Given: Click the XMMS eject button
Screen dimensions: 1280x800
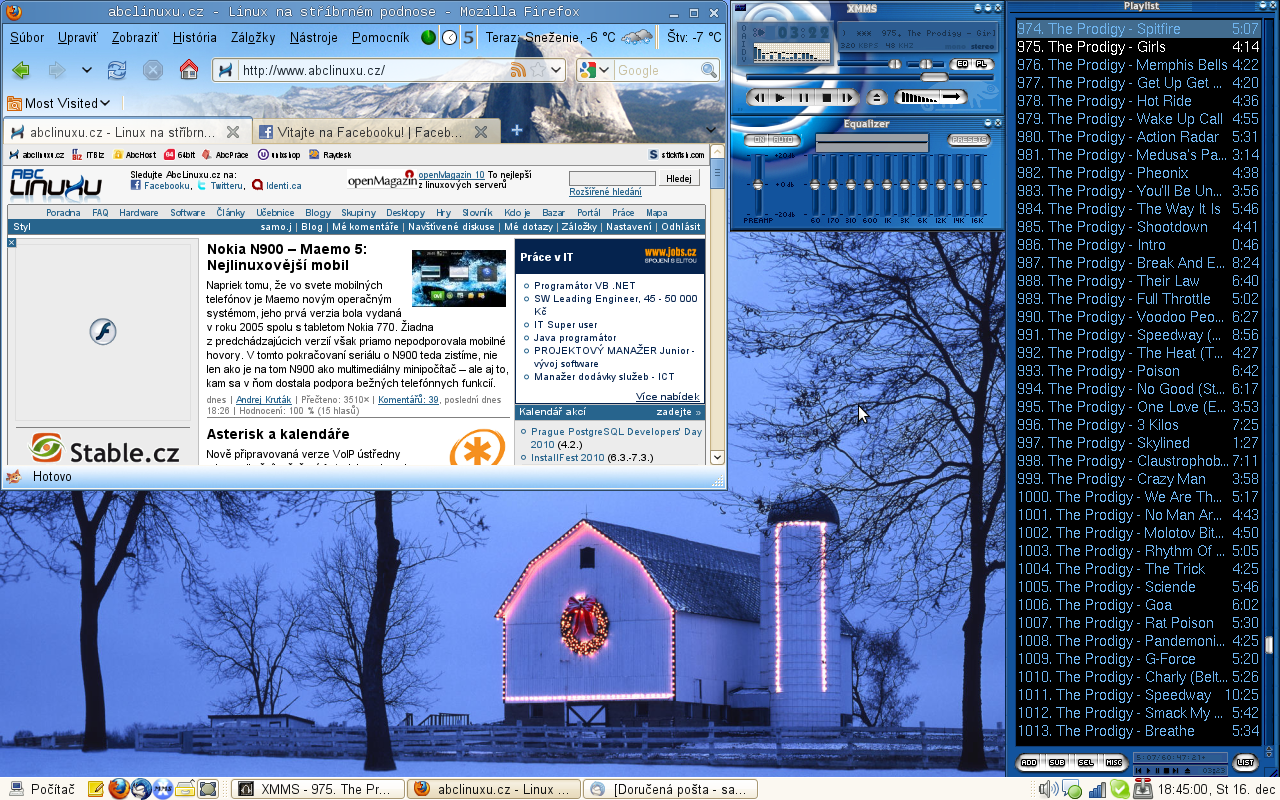Looking at the screenshot, I should pos(877,98).
